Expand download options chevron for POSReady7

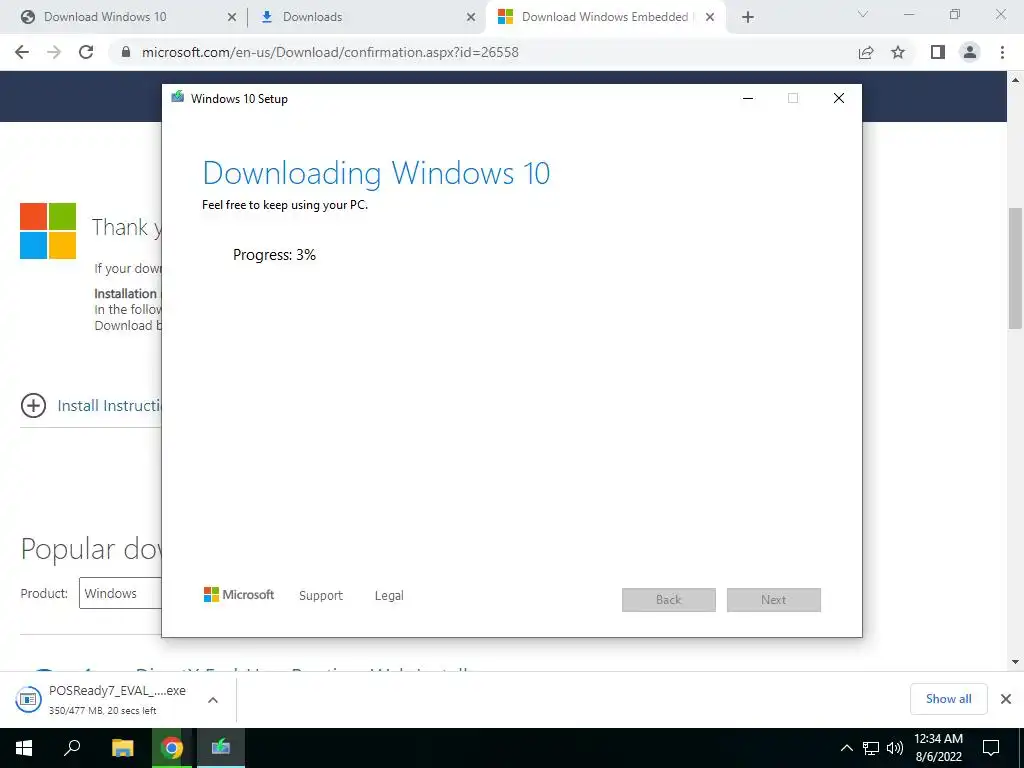(213, 700)
